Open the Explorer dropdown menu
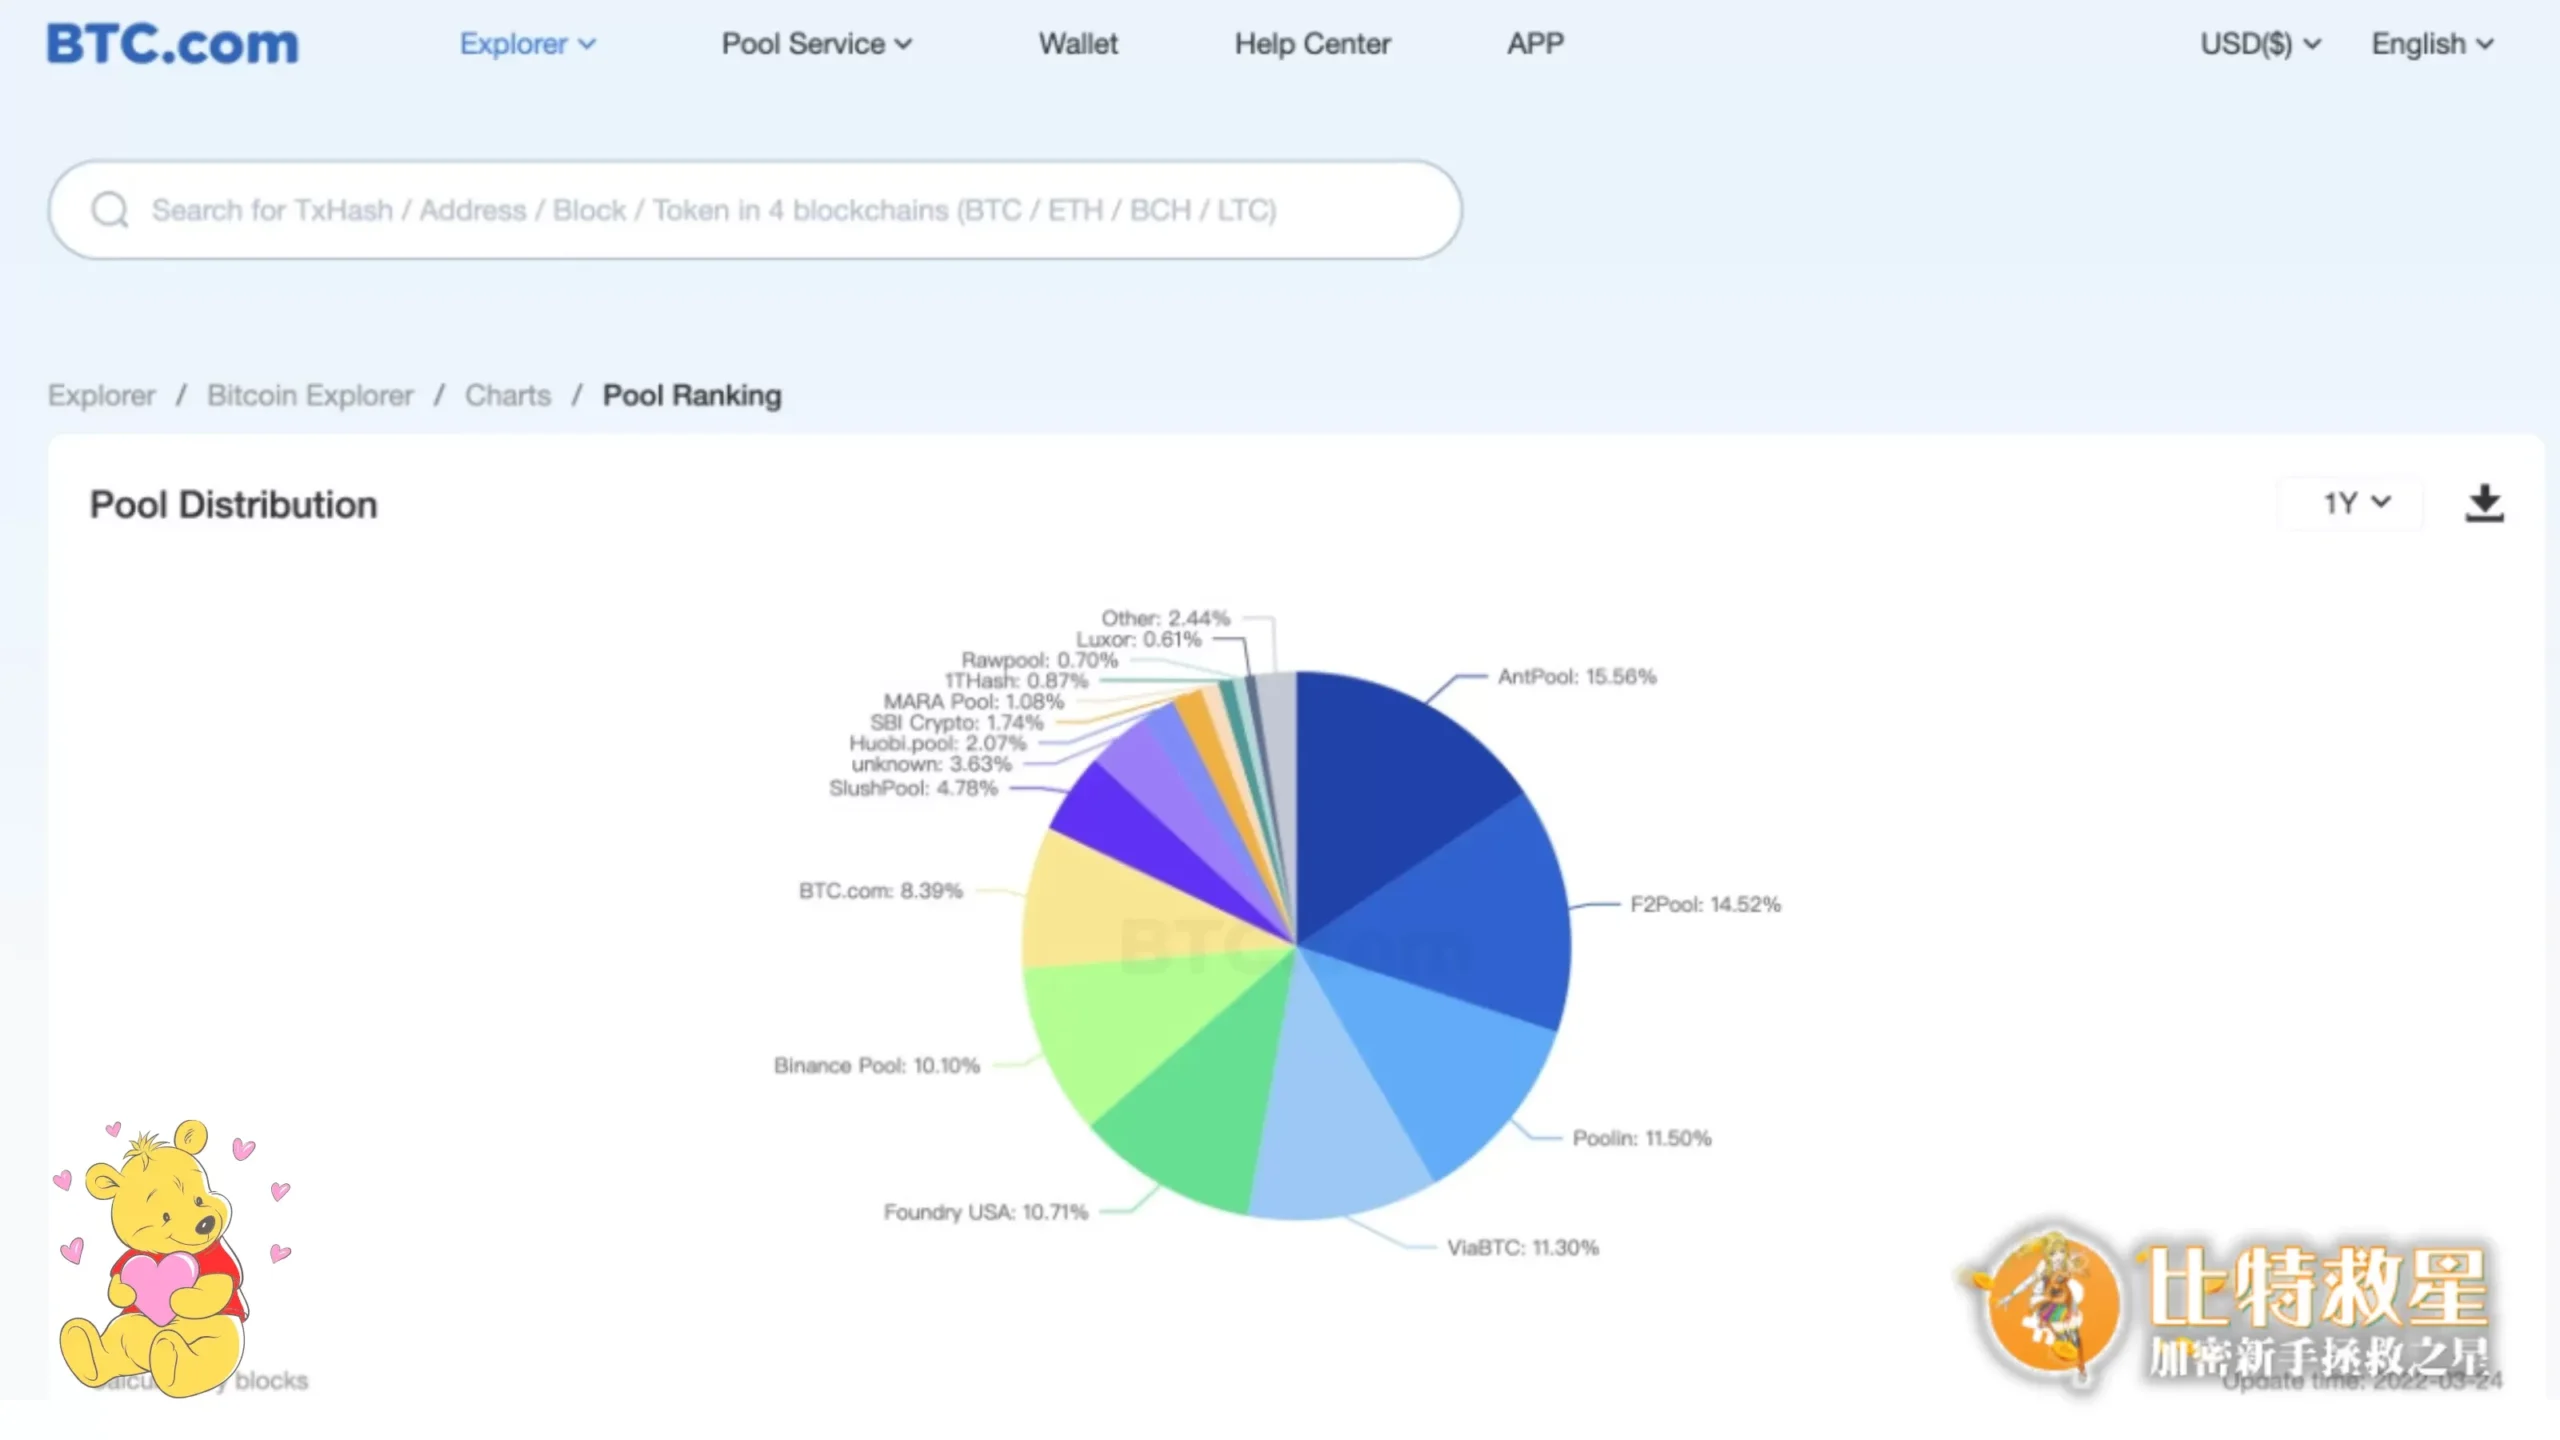This screenshot has height=1440, width=2560. point(527,44)
